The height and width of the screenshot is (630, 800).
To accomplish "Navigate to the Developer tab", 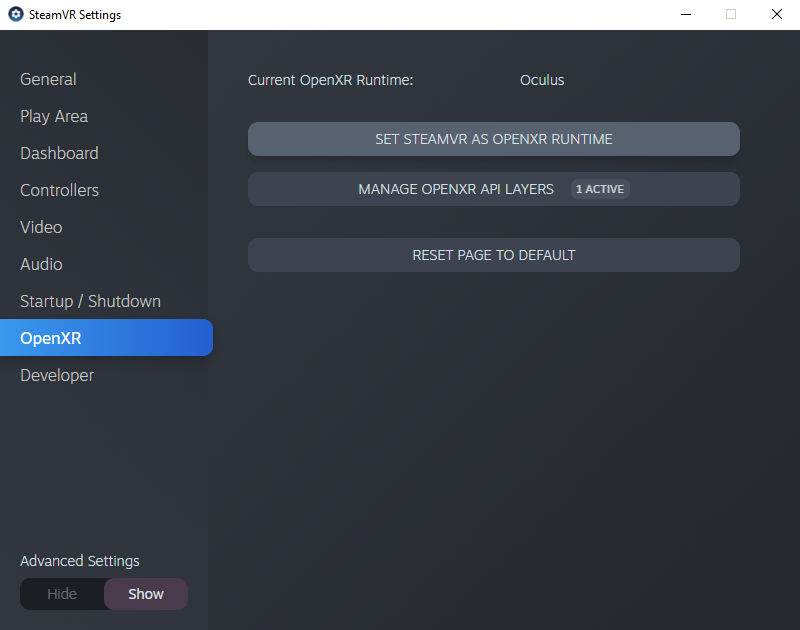I will click(x=57, y=375).
